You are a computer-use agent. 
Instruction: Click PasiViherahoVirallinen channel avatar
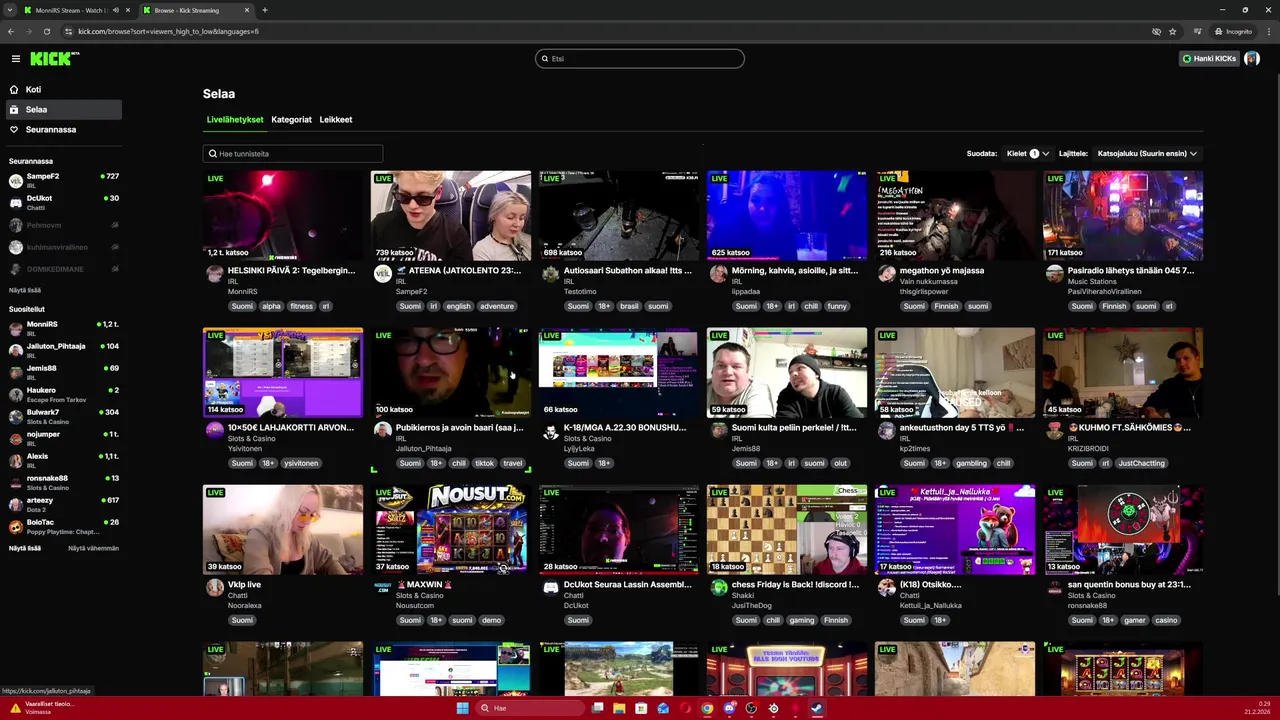[1054, 276]
